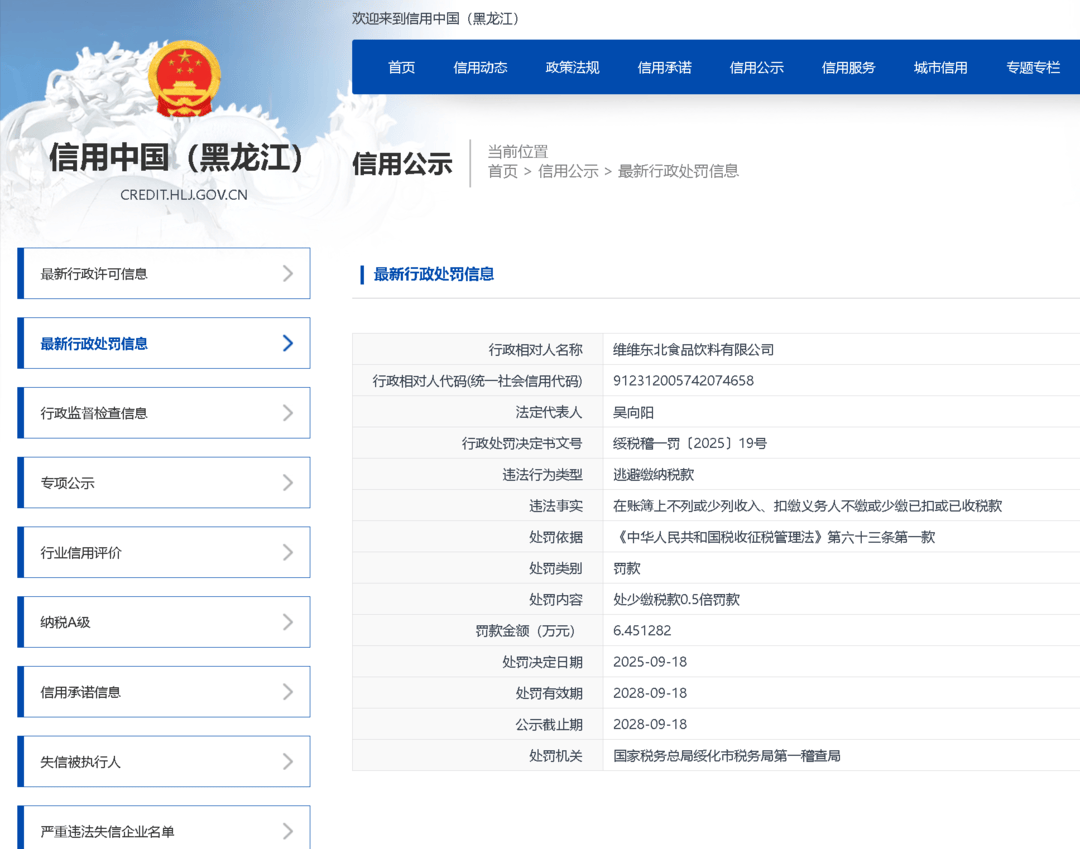Click the arrow beside 行政监督检查信息
1080x849 pixels.
288,412
